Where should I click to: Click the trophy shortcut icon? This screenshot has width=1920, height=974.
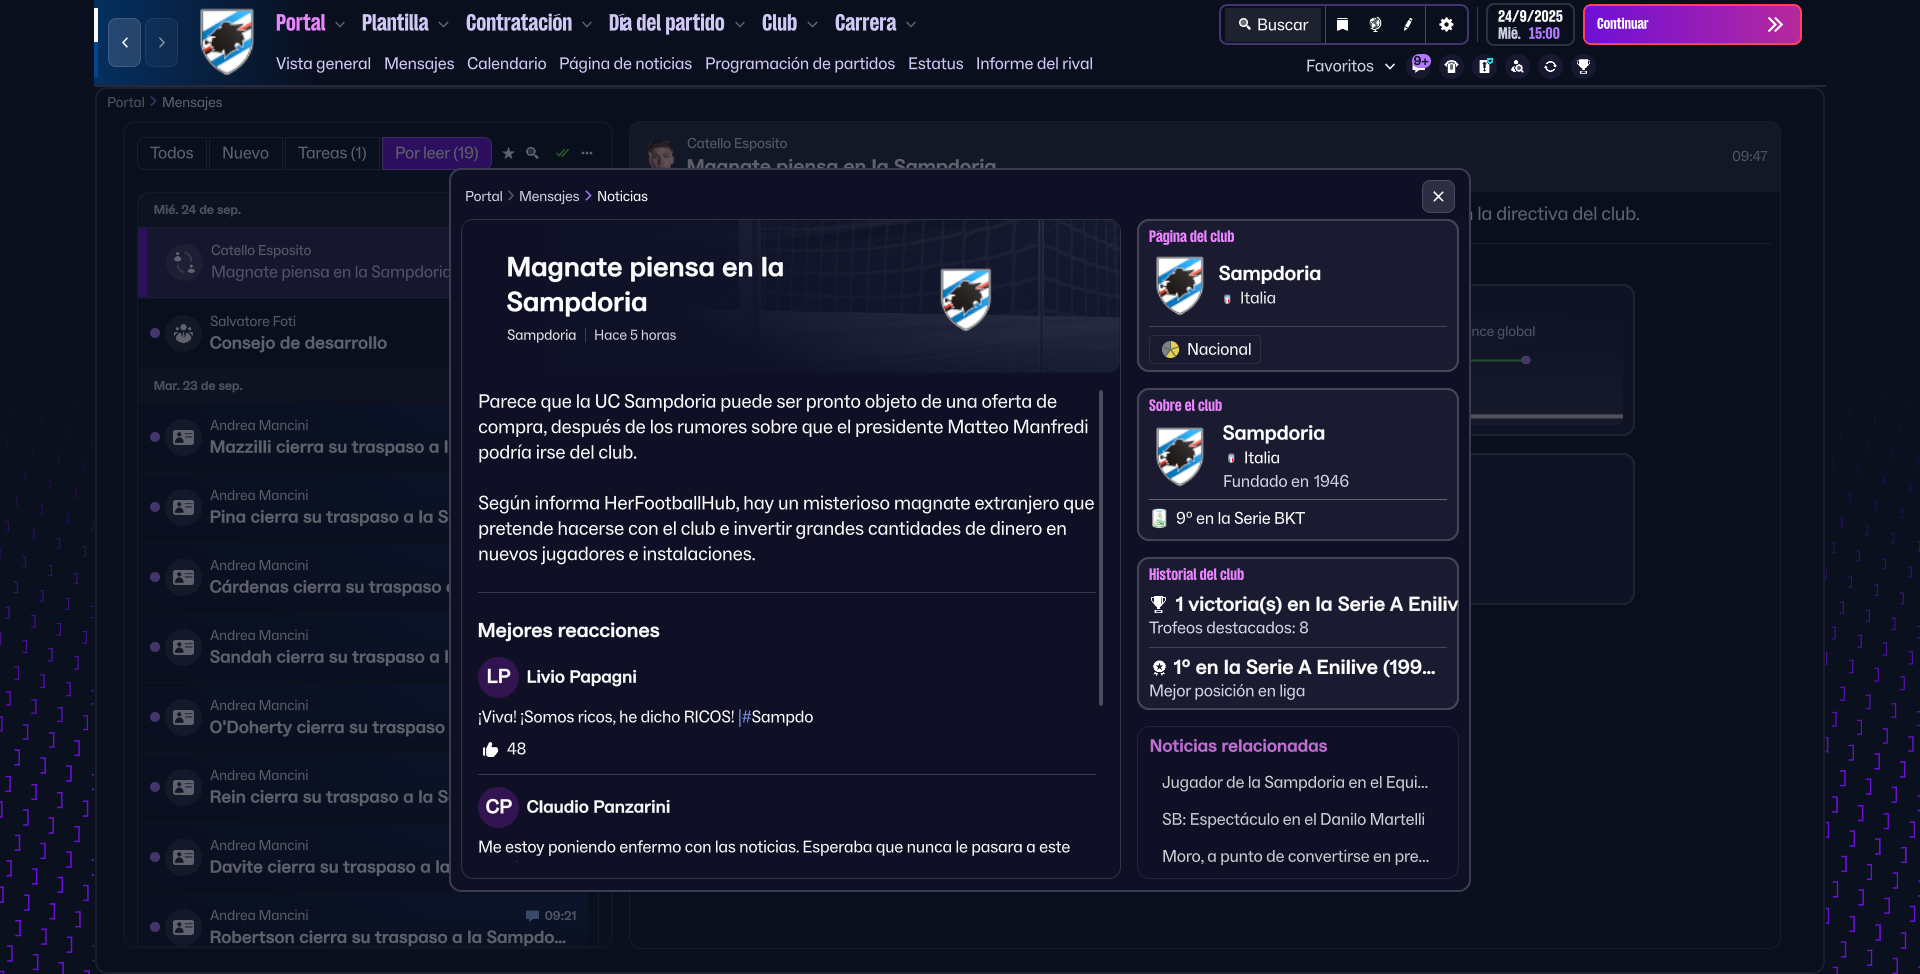[1583, 67]
